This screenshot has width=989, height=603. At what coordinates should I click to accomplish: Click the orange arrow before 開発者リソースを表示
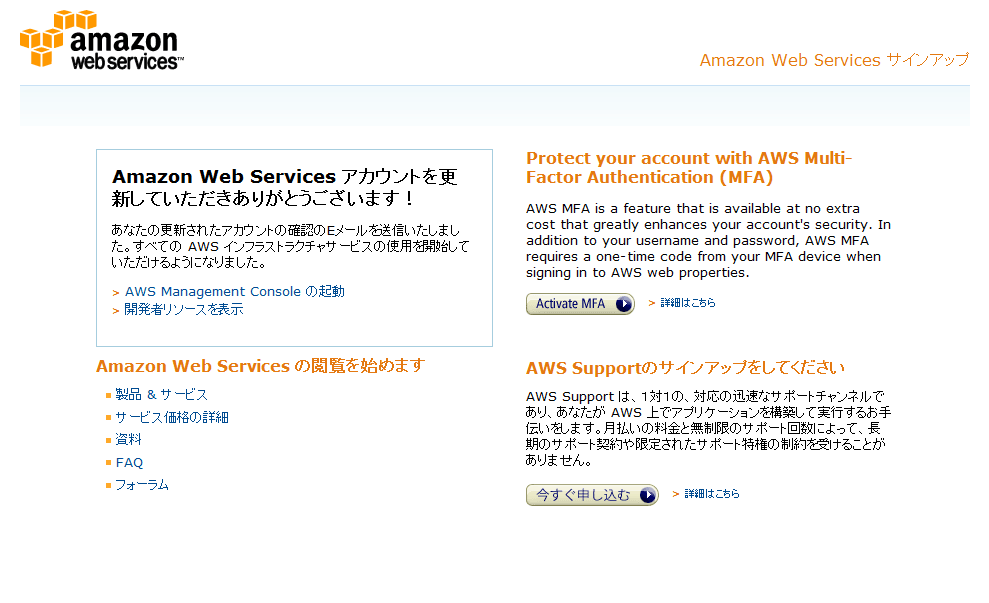point(116,310)
